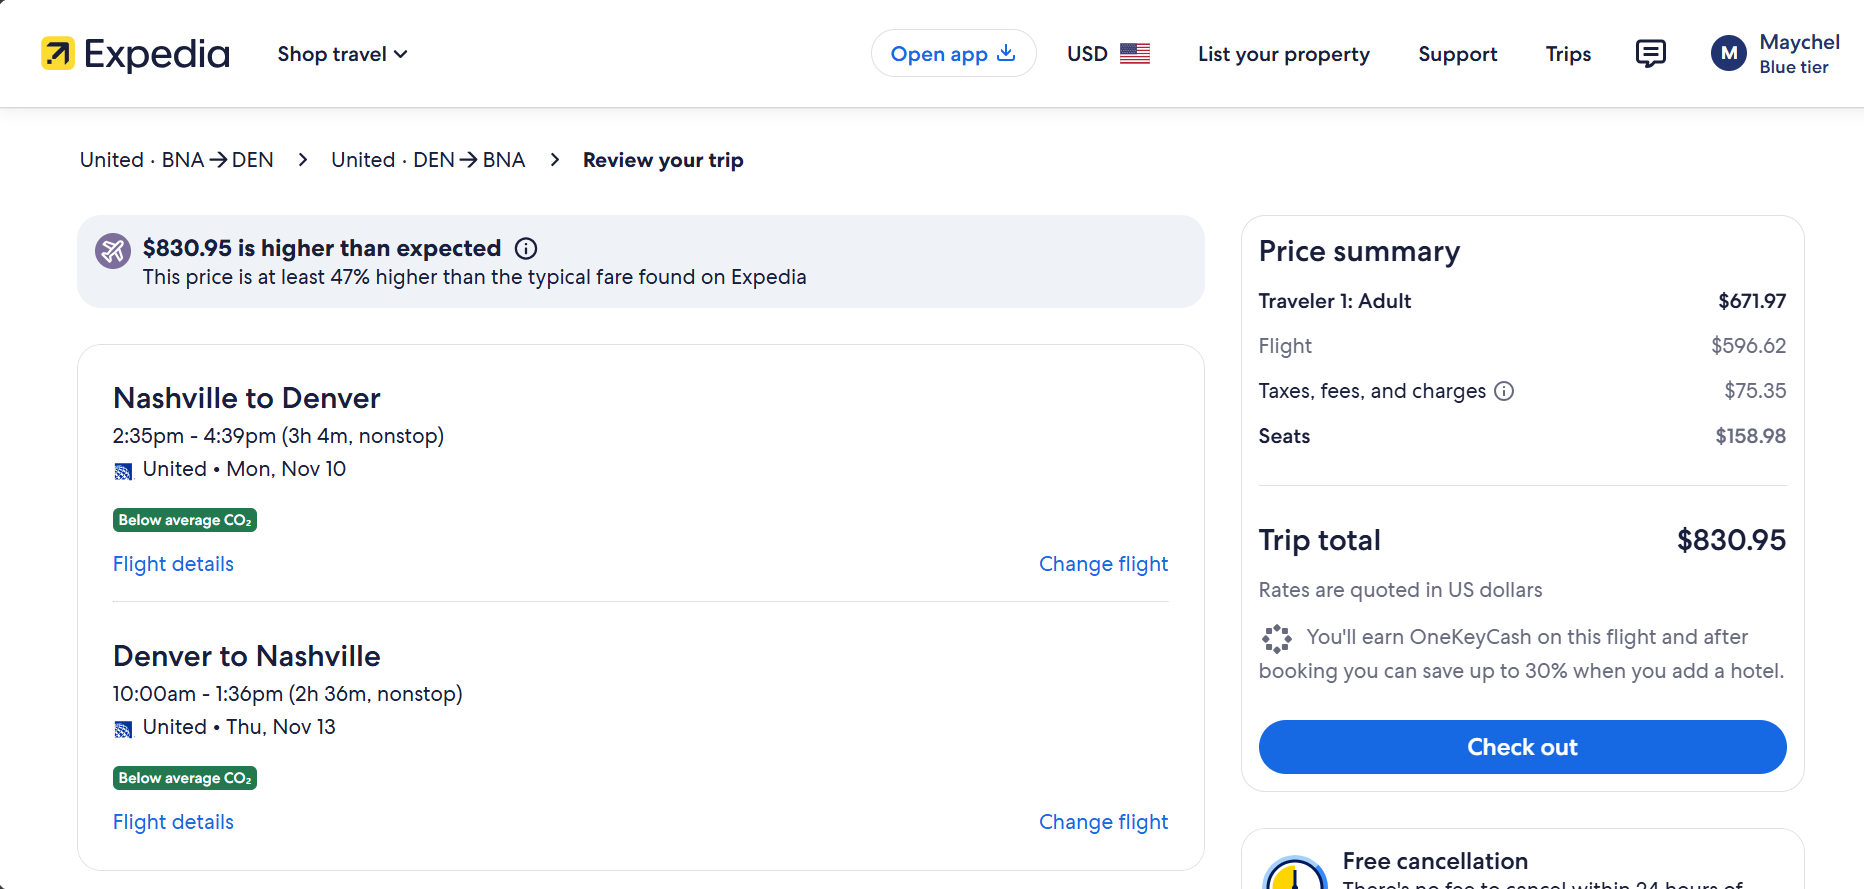Click the Taxes, fees, and charges info icon
Viewport: 1864px width, 889px height.
tap(1504, 391)
